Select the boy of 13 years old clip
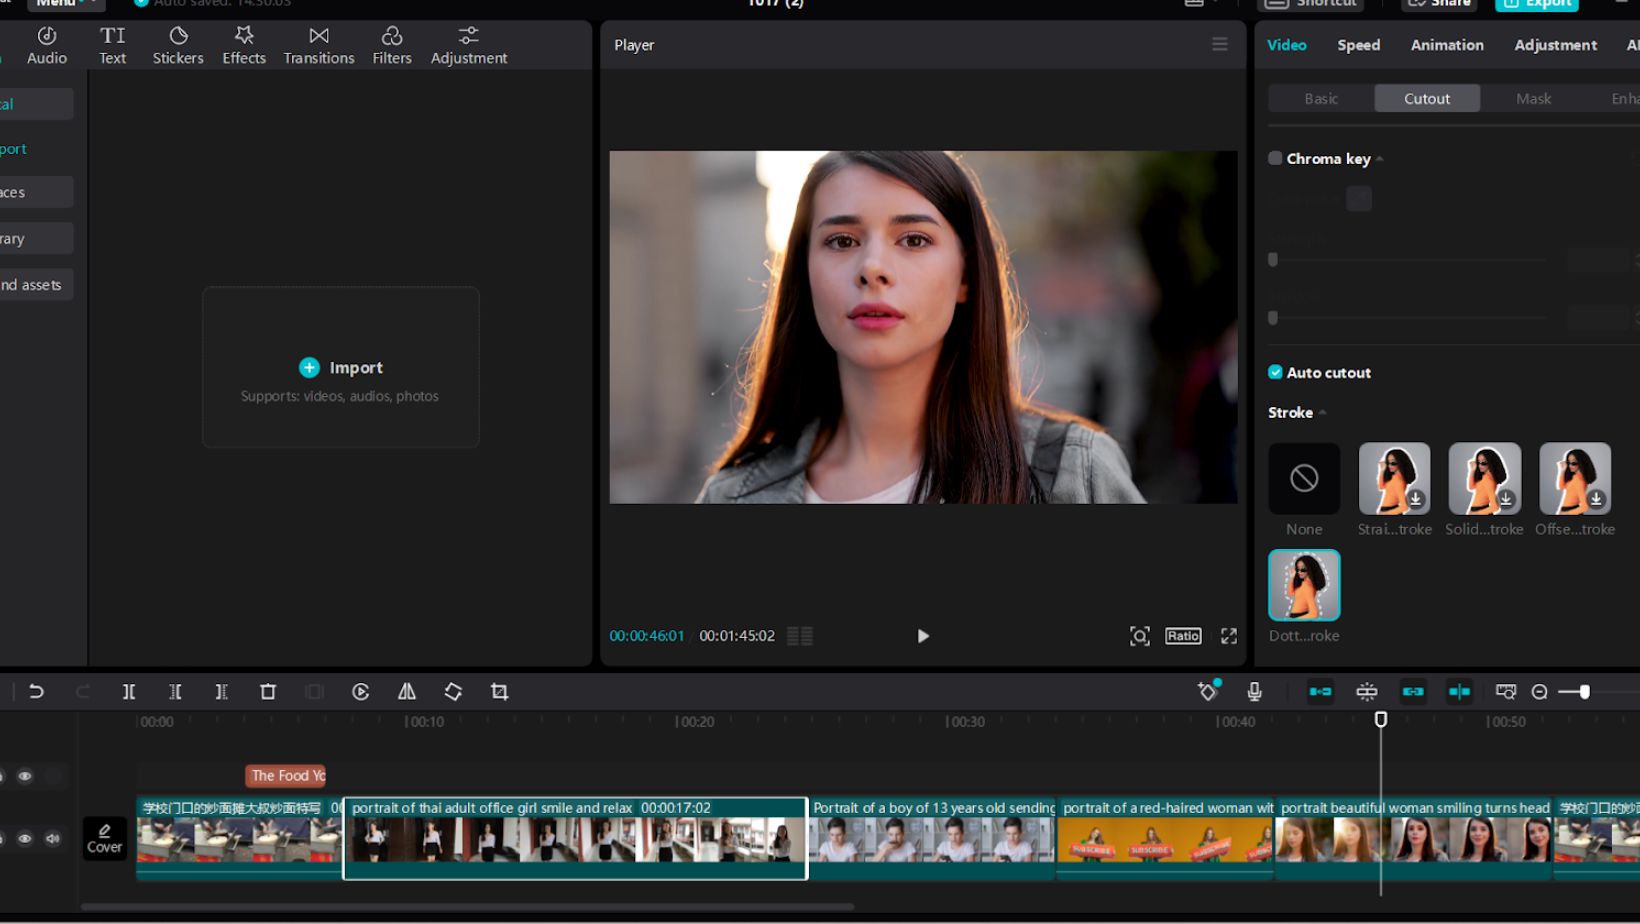Image resolution: width=1640 pixels, height=924 pixels. 932,838
